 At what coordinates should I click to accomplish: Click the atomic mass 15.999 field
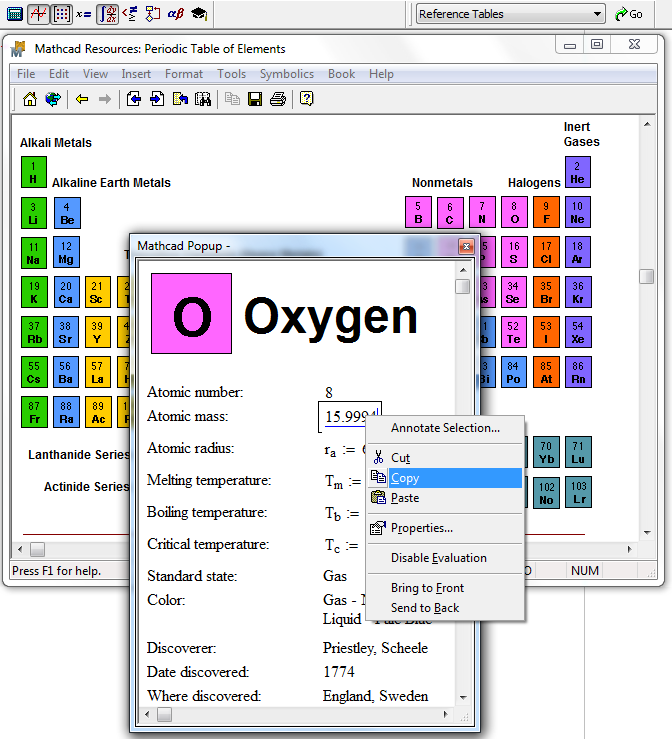350,417
